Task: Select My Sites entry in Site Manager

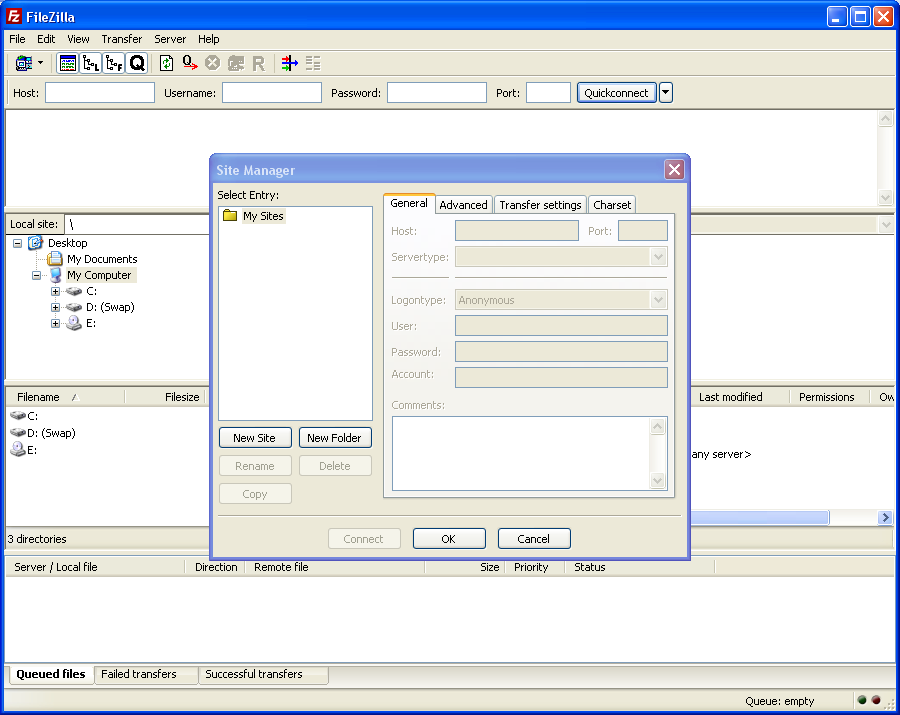Action: 263,216
